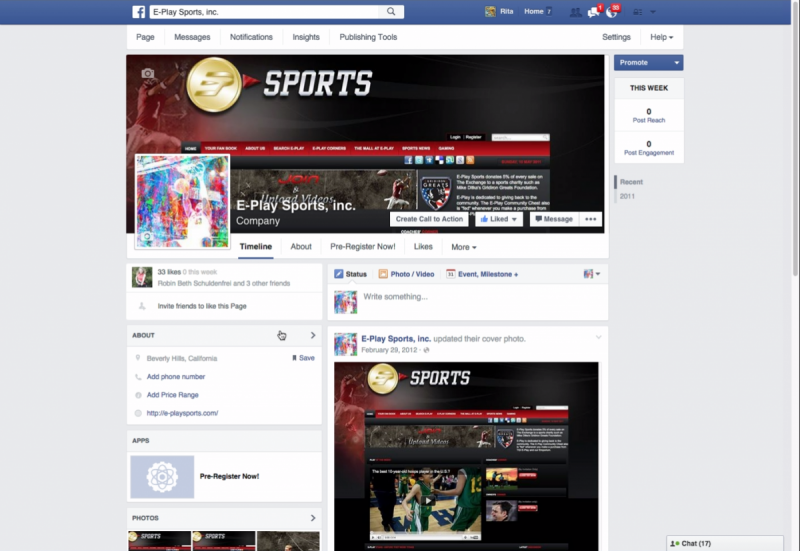Viewport: 800px width, 551px height.
Task: Click the Post Reach stat
Action: tap(649, 116)
